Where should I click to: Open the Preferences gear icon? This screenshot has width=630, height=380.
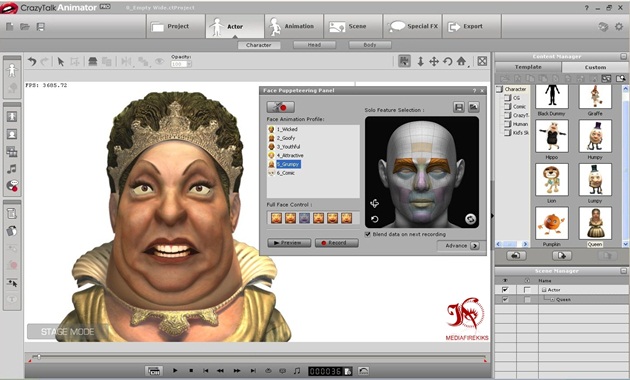click(618, 27)
